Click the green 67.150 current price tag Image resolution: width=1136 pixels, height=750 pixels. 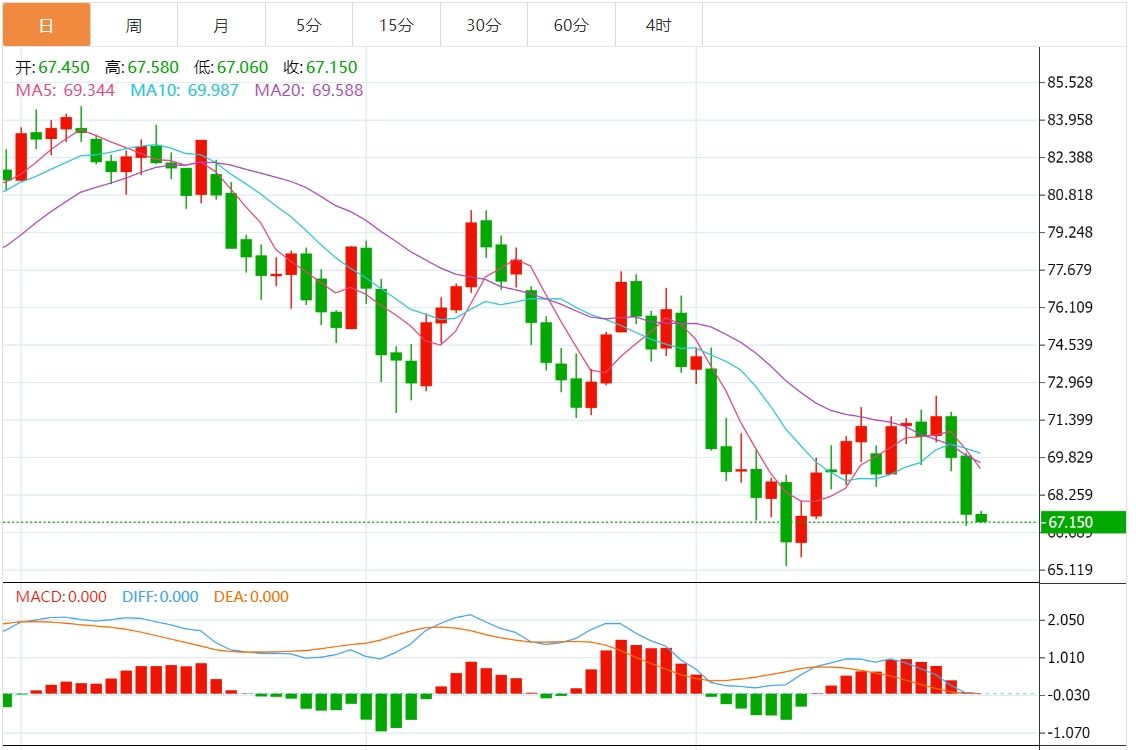1083,522
